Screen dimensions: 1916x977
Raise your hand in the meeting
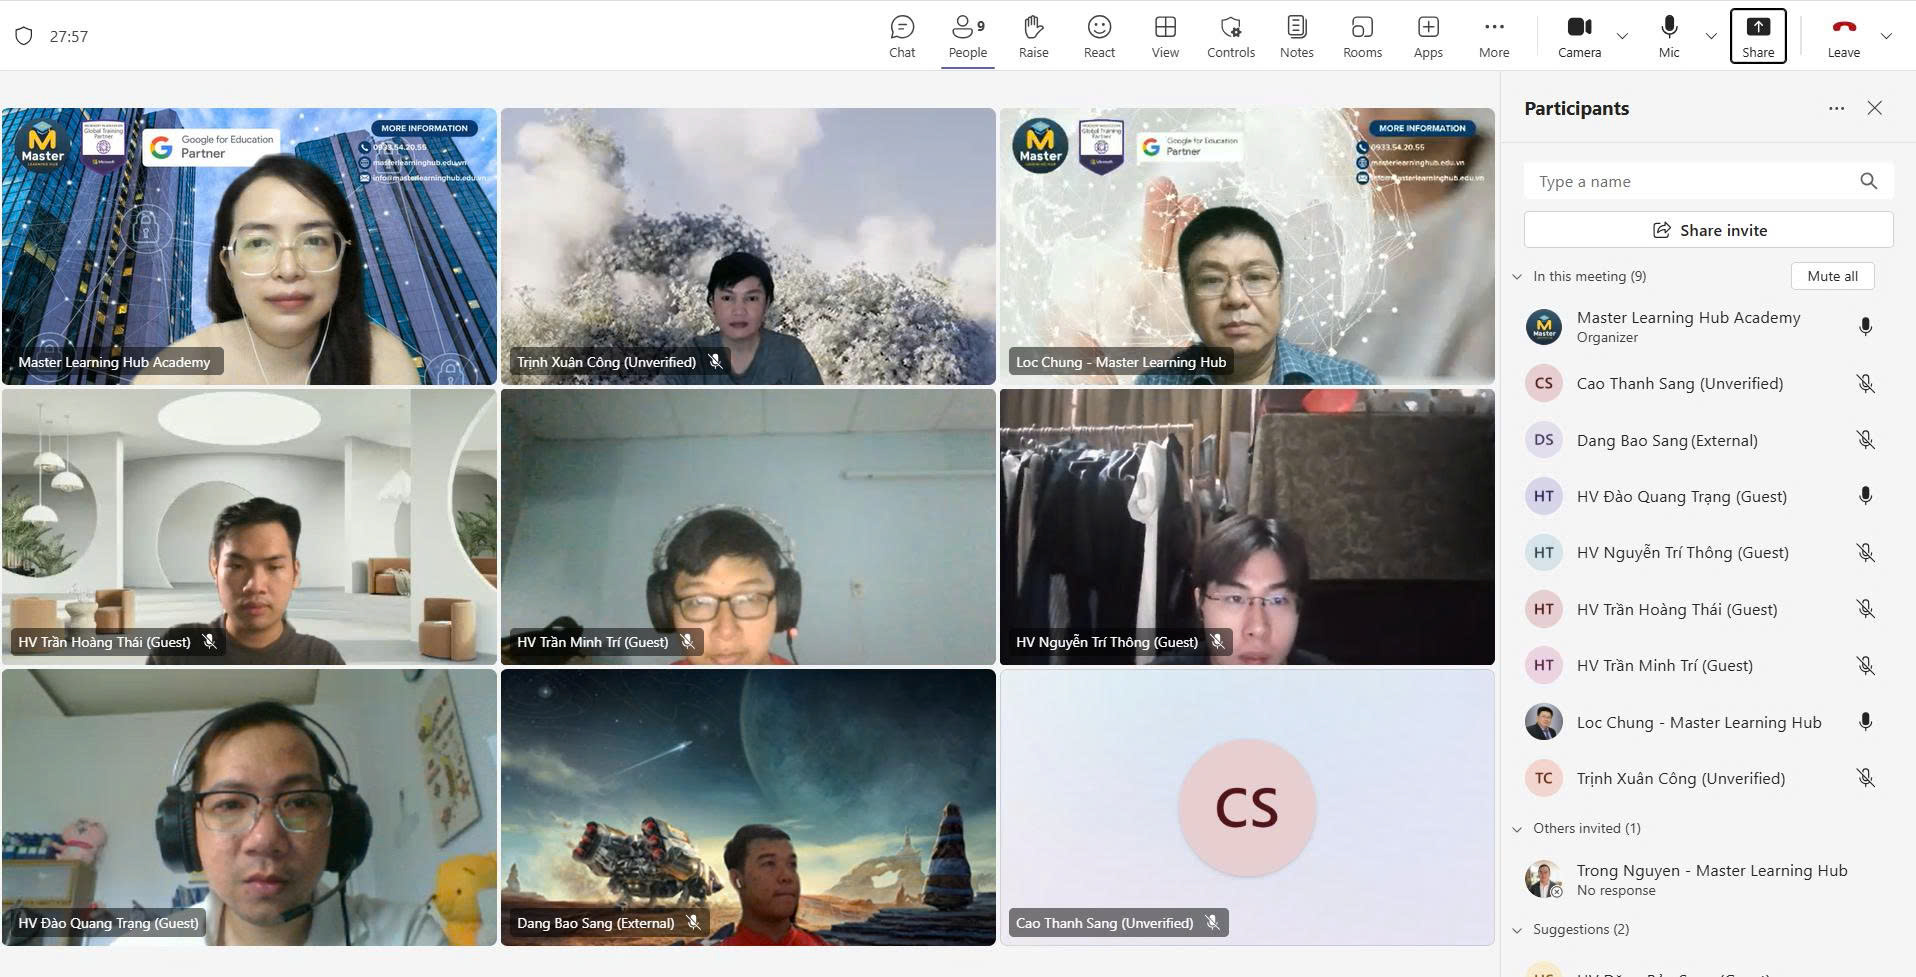click(x=1033, y=37)
